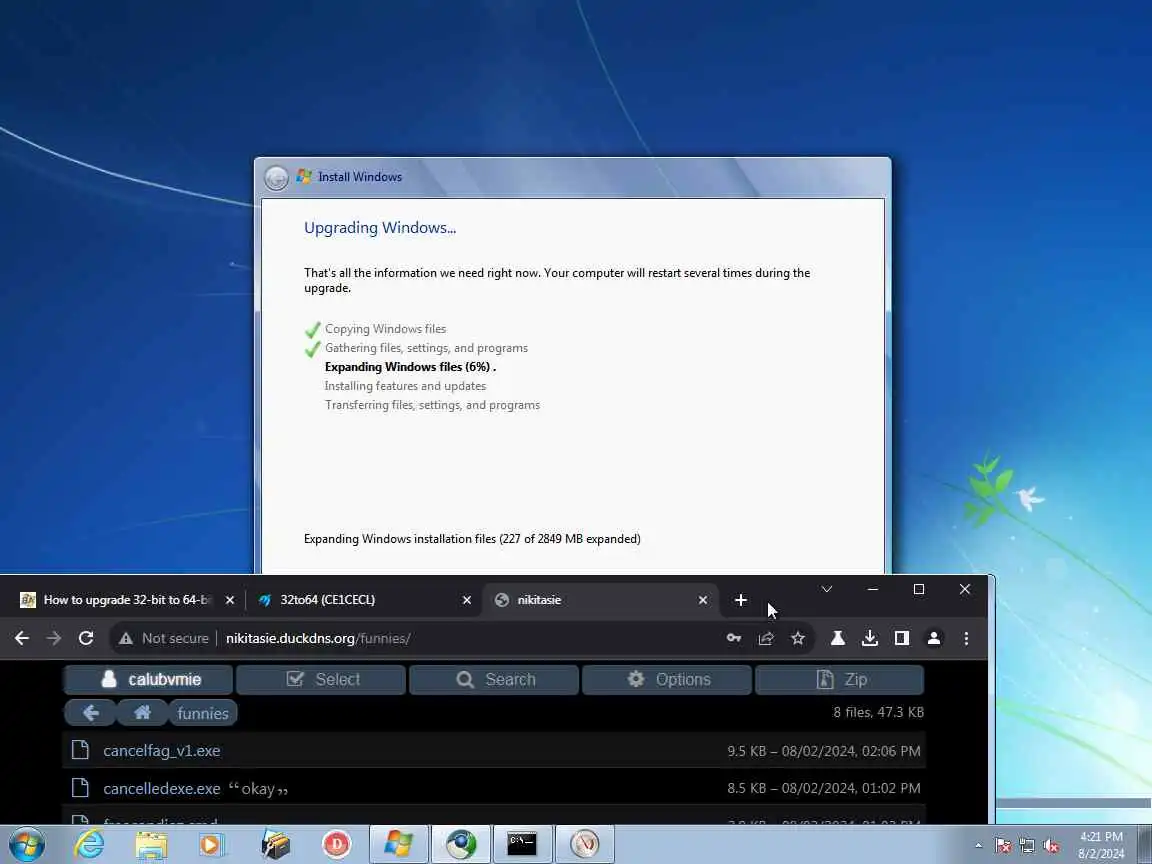Open the network status tray icon
1152x864 pixels.
click(x=1027, y=846)
